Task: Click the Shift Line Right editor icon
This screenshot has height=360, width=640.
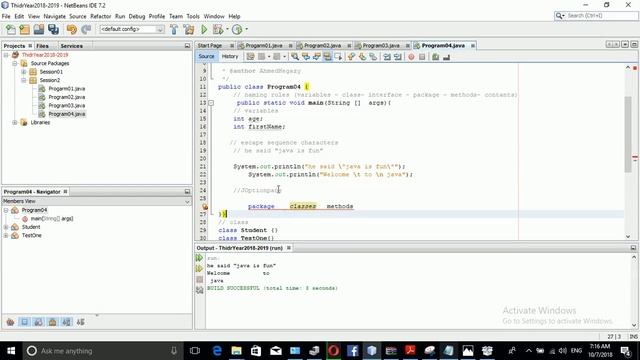Action: tap(398, 57)
